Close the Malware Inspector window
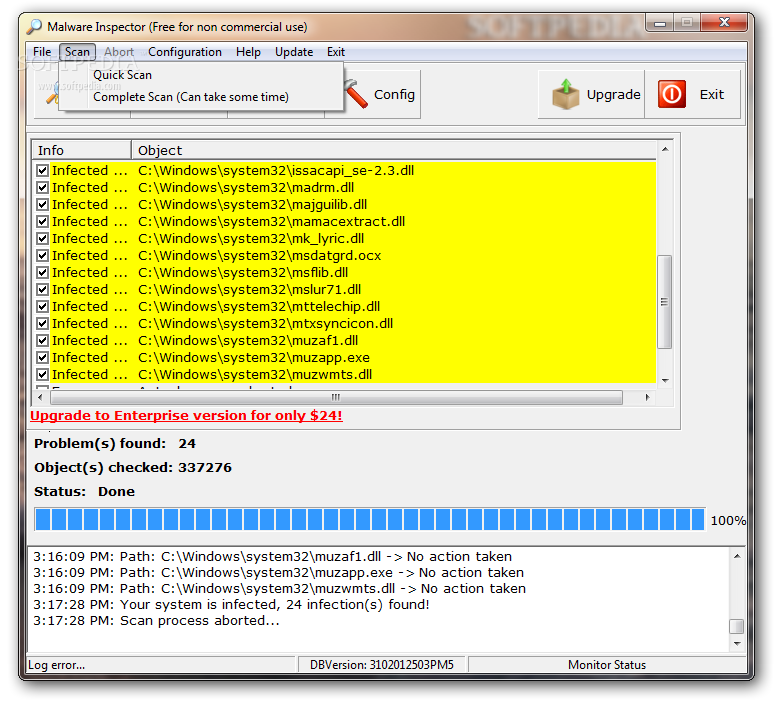Viewport: 775px width, 701px height. [x=725, y=22]
